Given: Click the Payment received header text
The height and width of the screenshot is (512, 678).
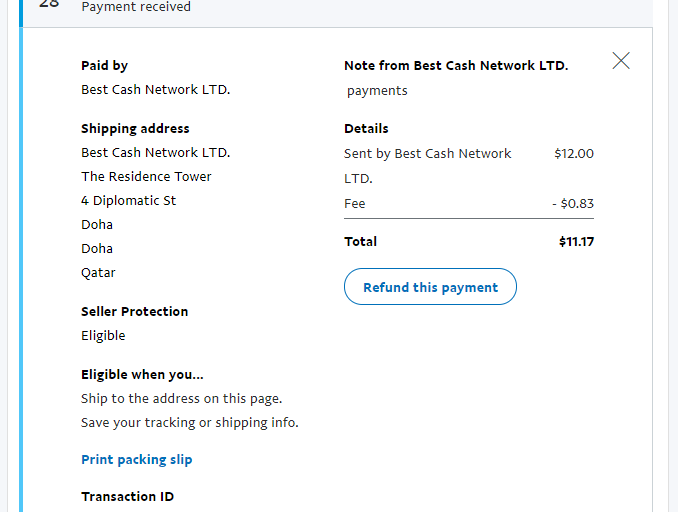Looking at the screenshot, I should point(136,7).
